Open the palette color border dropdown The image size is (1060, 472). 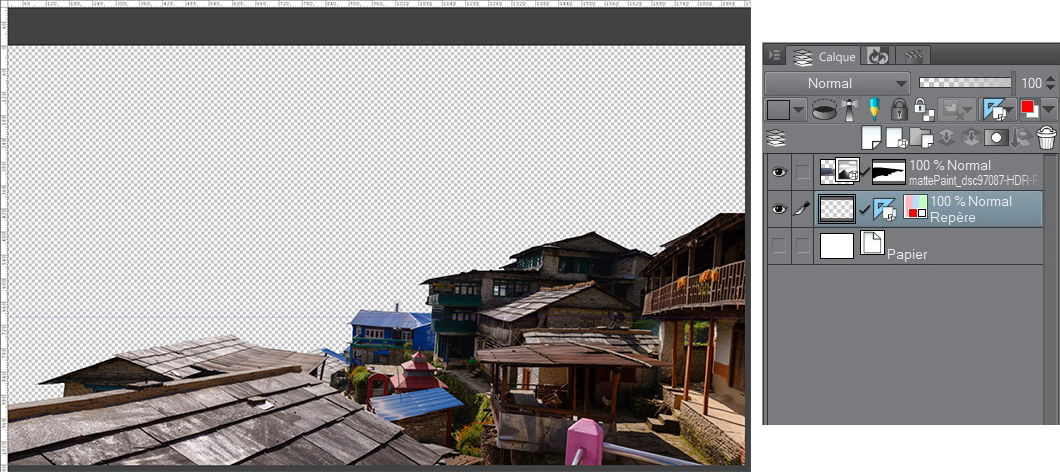tap(800, 110)
